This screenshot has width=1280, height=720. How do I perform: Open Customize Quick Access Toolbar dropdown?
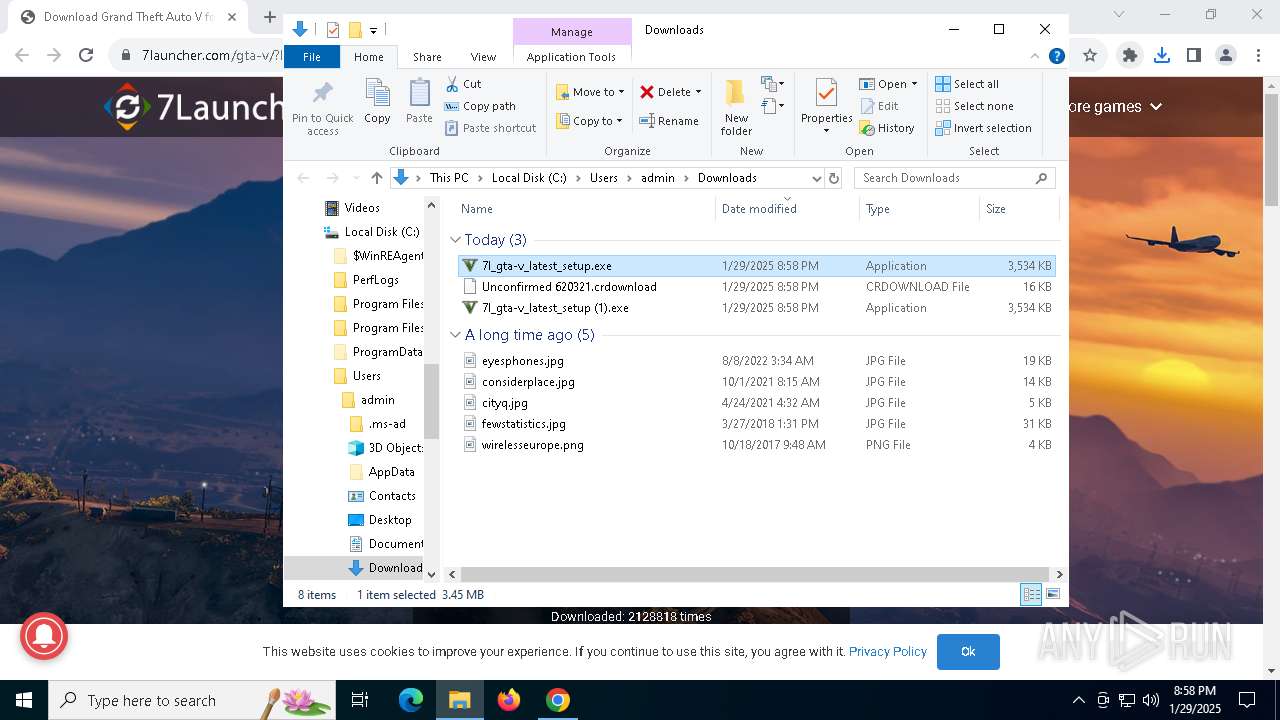click(374, 30)
